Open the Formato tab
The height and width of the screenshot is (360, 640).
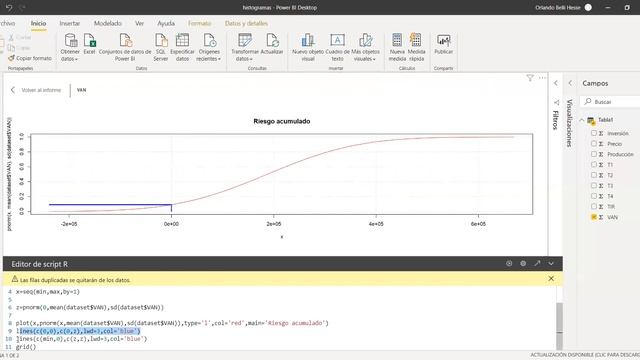click(x=200, y=23)
